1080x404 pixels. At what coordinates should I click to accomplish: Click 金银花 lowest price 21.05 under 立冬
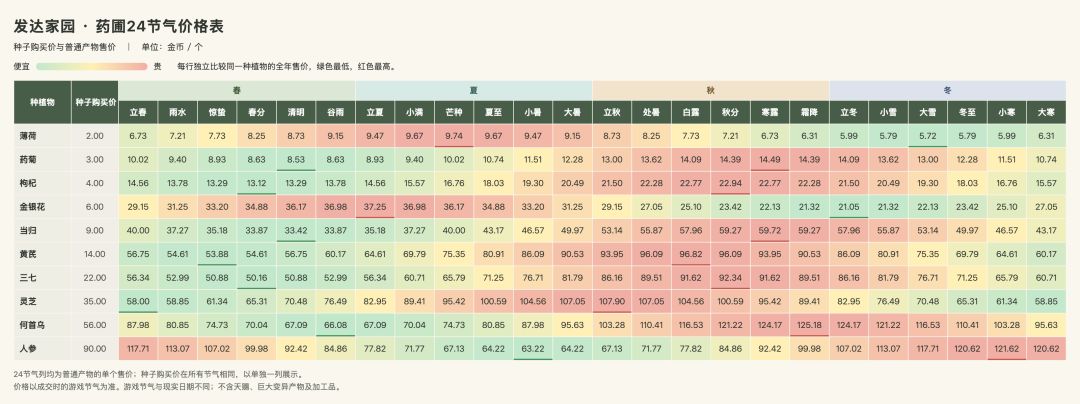(849, 206)
